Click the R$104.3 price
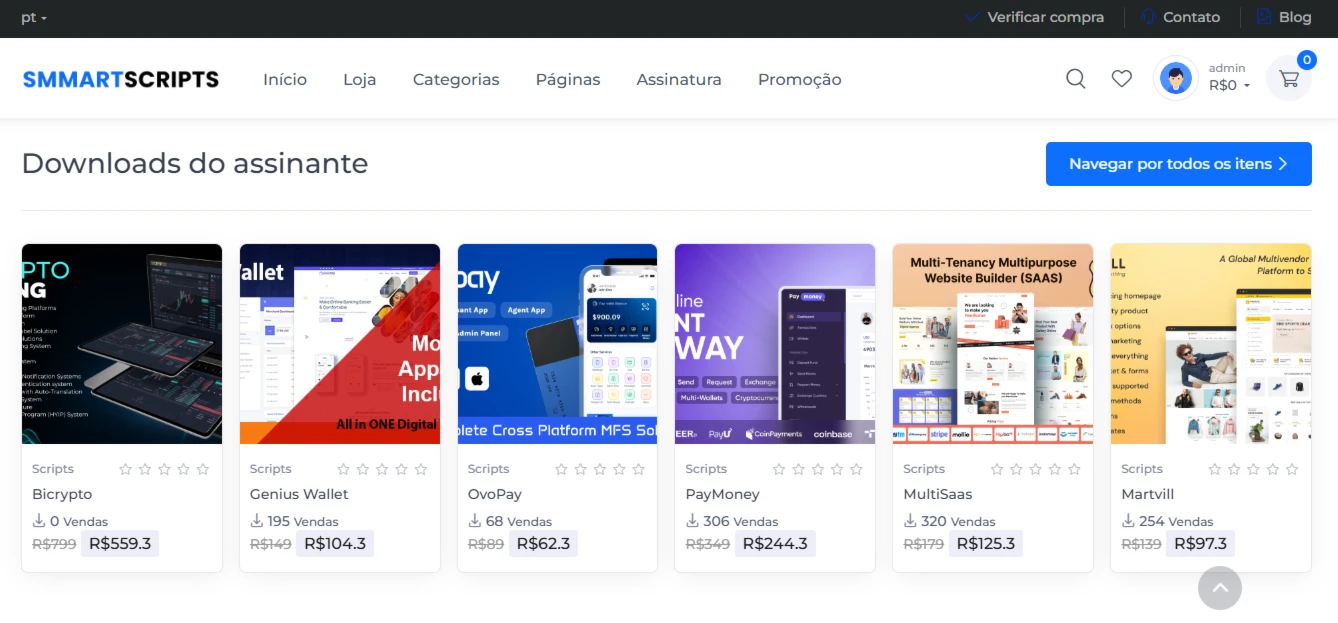1338x623 pixels. pos(335,544)
